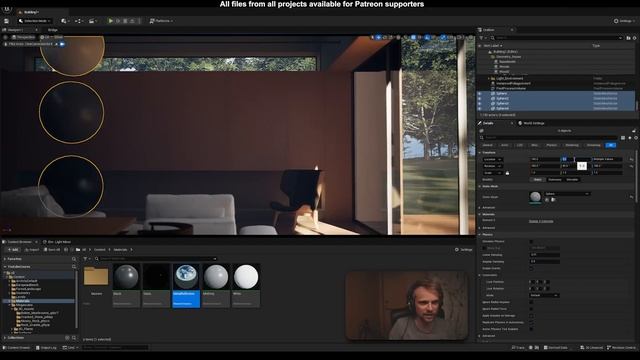The image size is (640, 360).
Task: Select PostProcessVolume in the Outliner
Action: pos(511,88)
